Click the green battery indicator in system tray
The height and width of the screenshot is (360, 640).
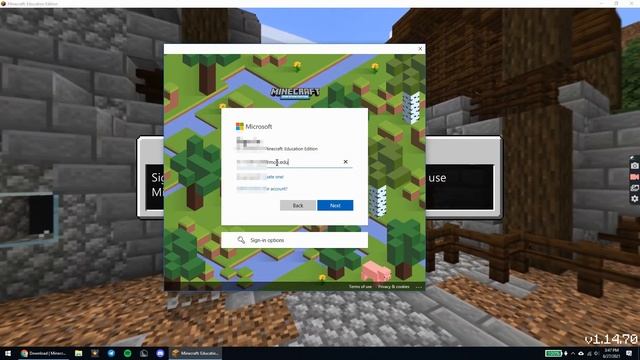point(553,353)
